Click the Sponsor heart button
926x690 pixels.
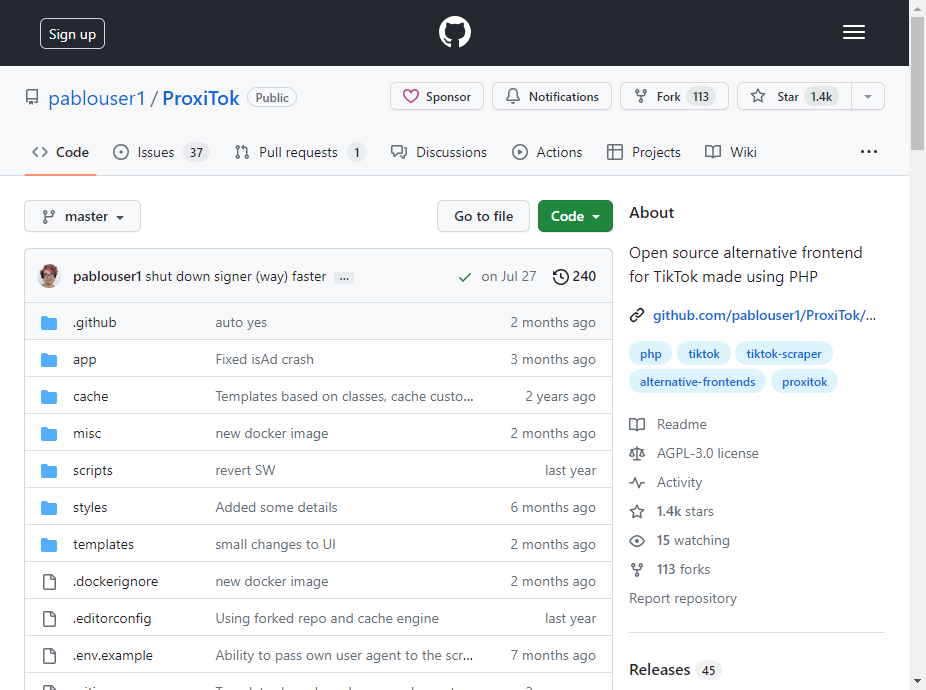coord(437,96)
